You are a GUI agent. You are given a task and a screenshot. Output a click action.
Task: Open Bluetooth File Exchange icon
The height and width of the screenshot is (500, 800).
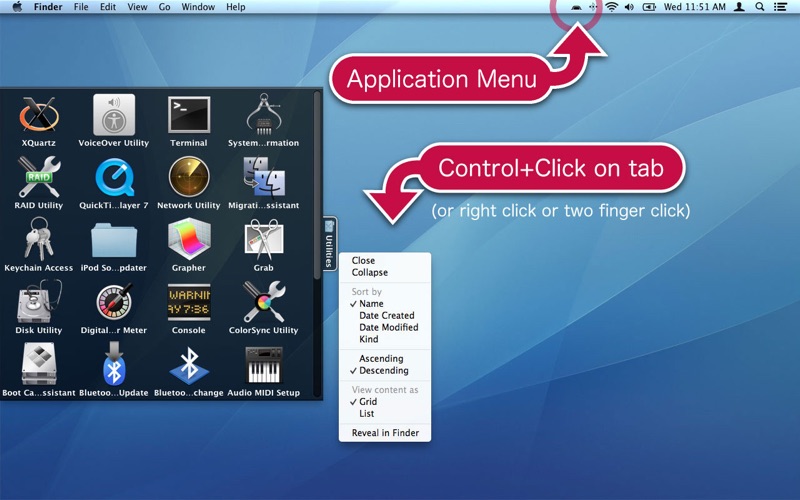pyautogui.click(x=189, y=364)
